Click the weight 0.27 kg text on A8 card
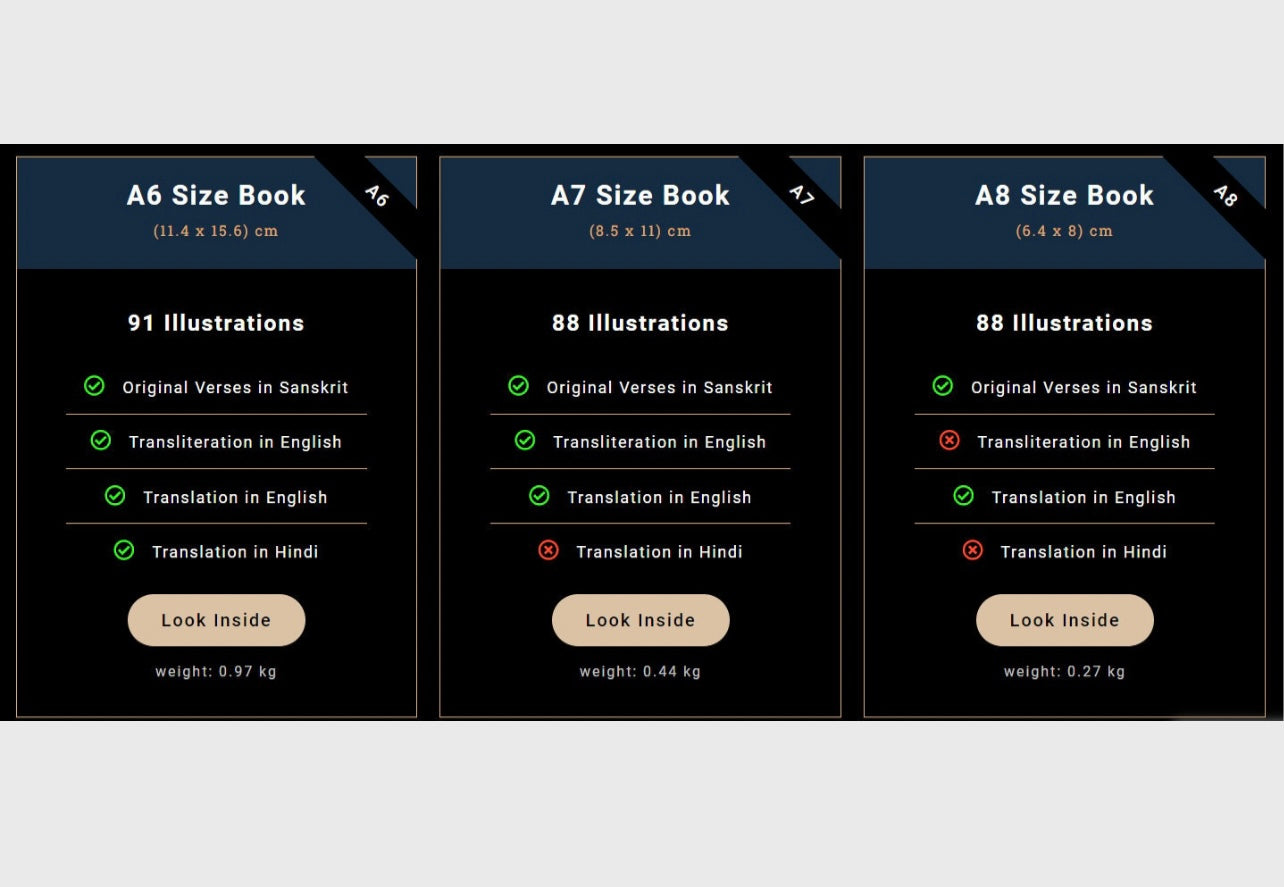 [x=1064, y=671]
